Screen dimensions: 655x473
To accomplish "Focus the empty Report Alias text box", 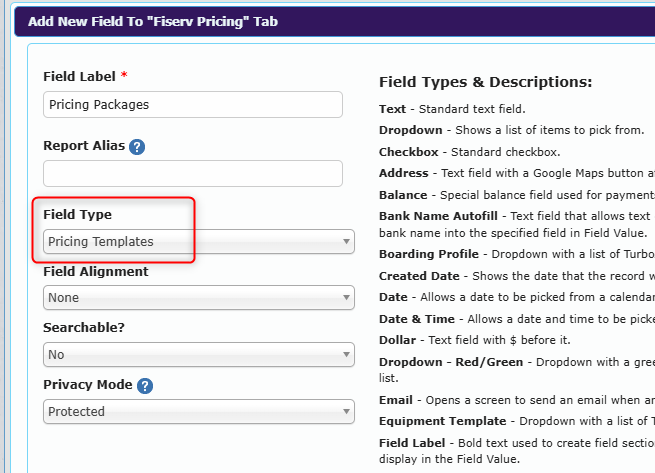I will (x=193, y=173).
